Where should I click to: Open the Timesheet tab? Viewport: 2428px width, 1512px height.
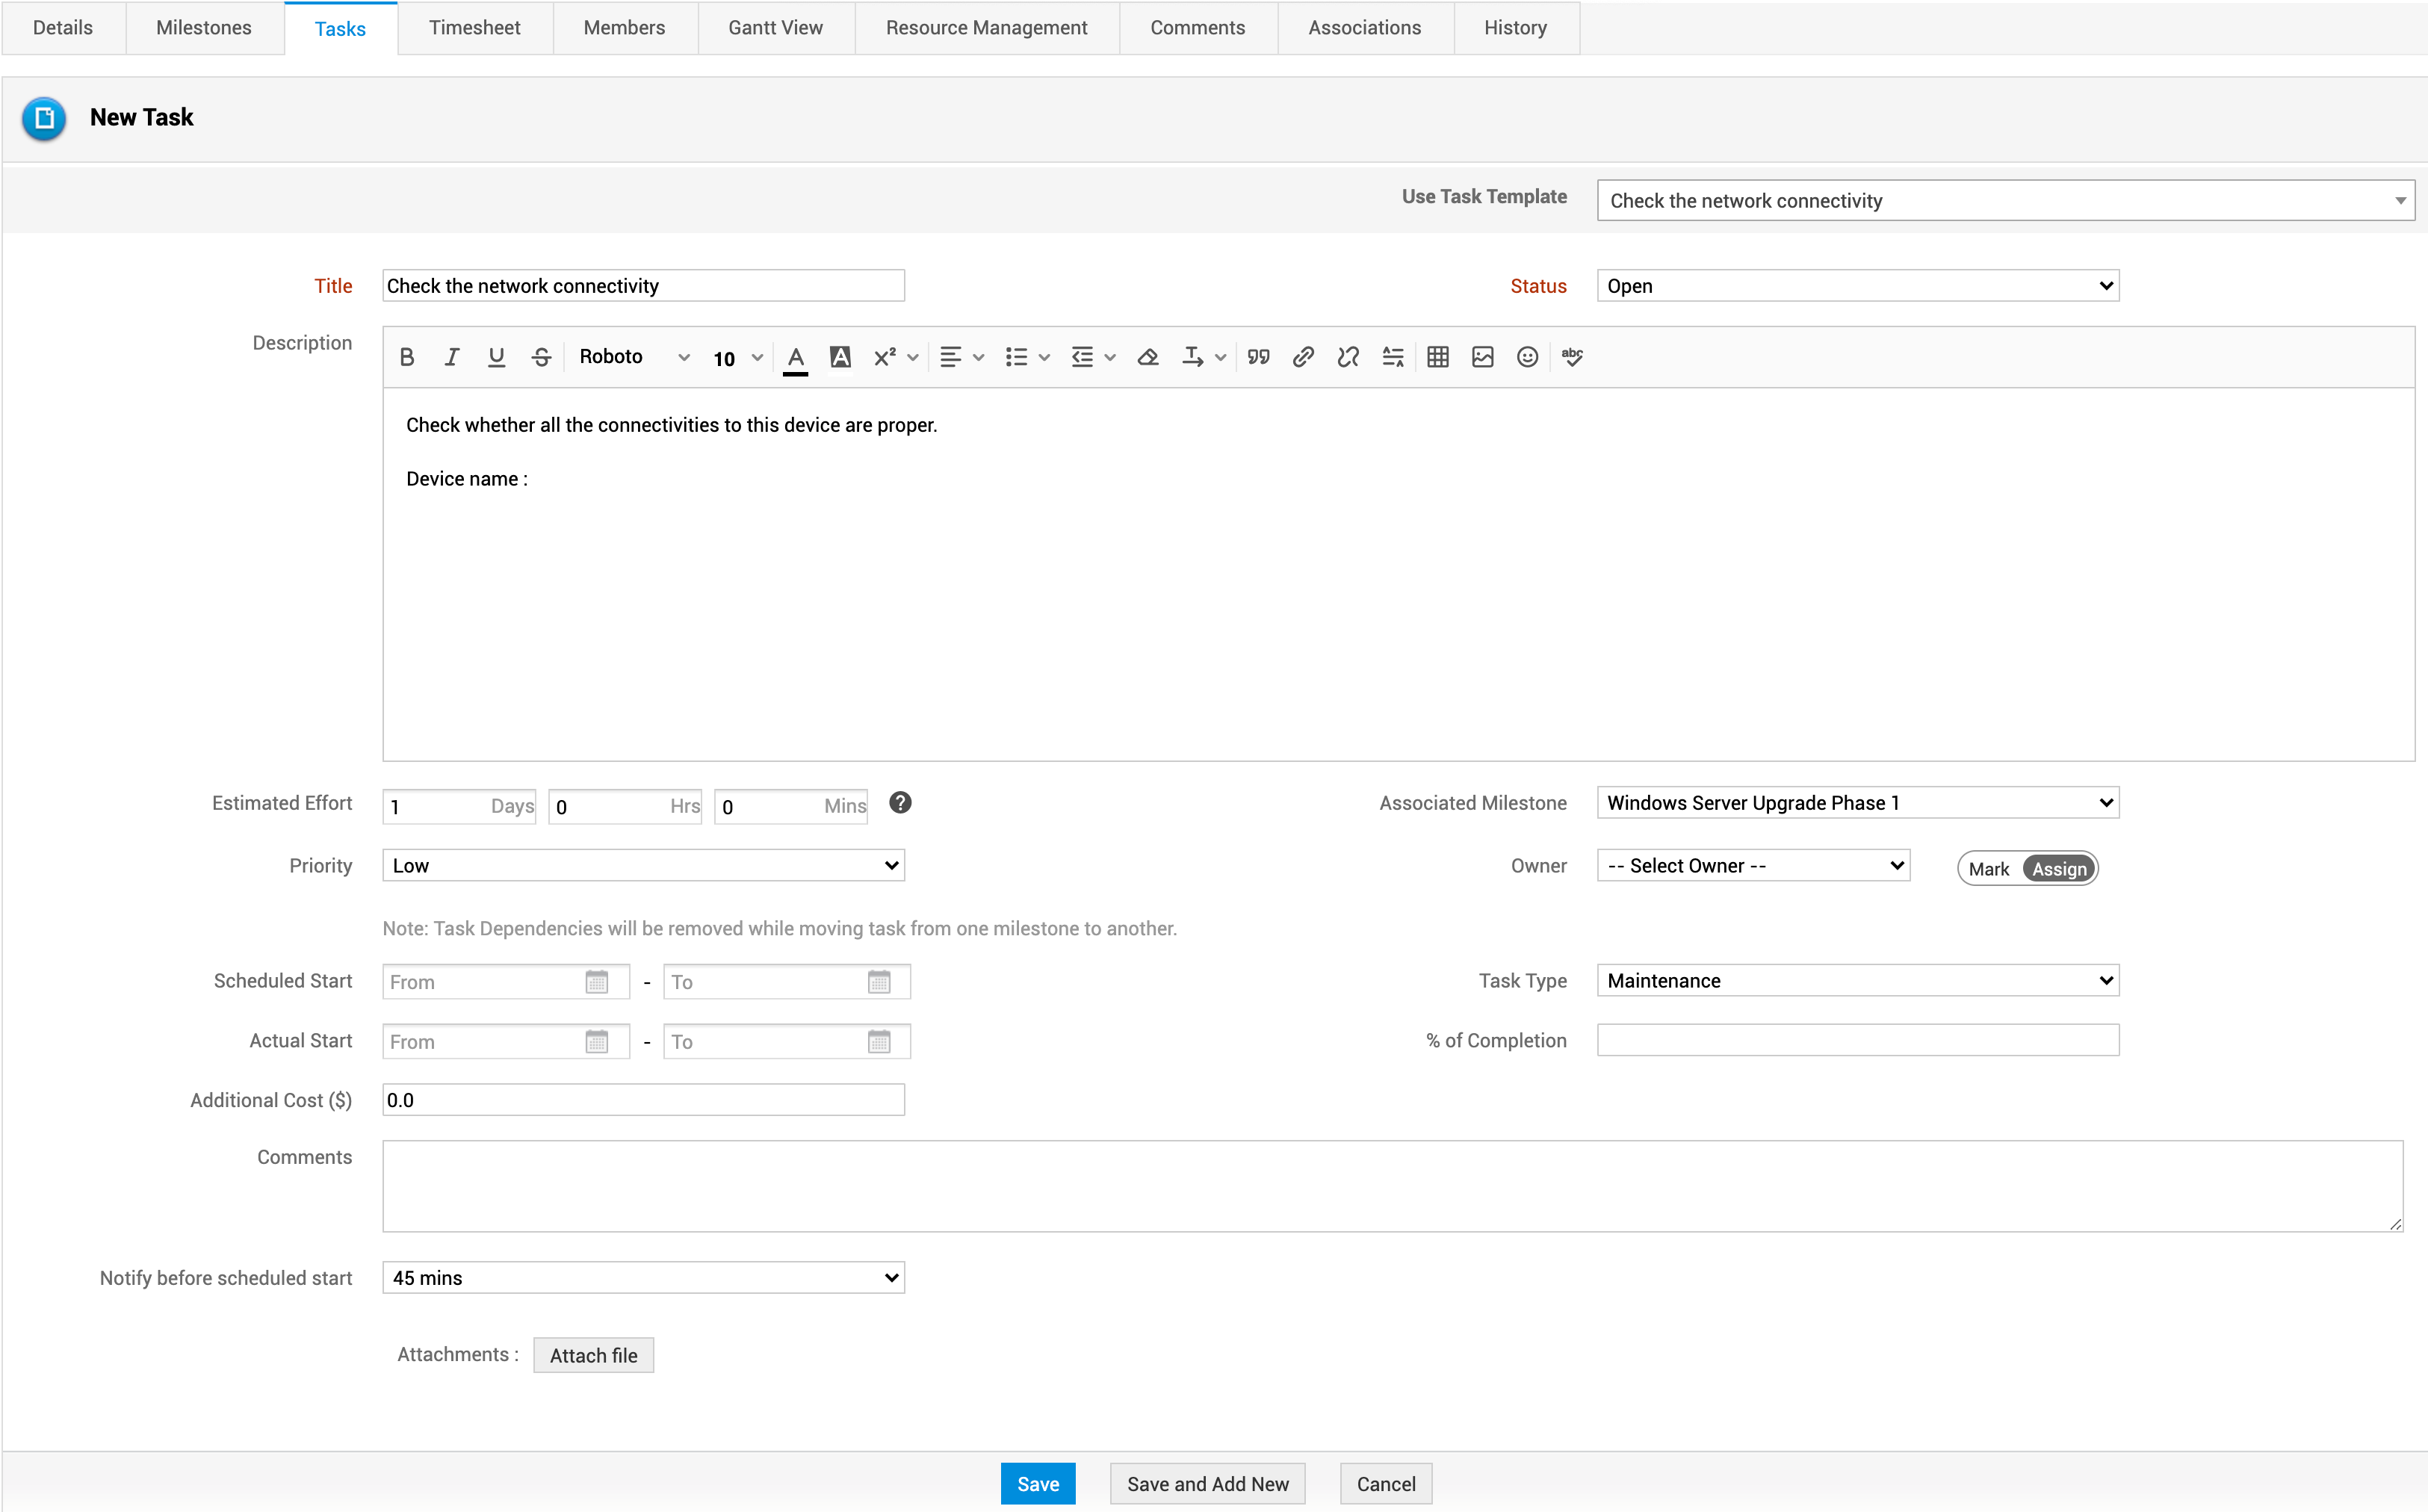coord(474,28)
